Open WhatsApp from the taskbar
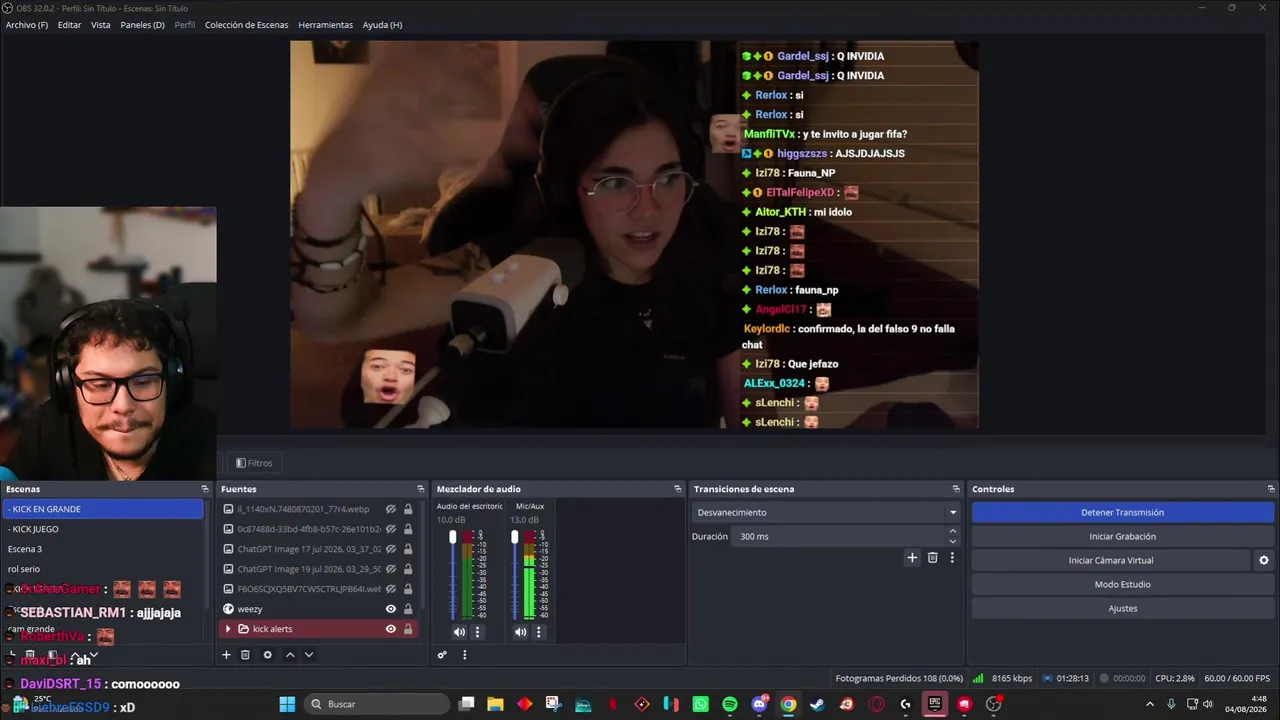 (700, 704)
